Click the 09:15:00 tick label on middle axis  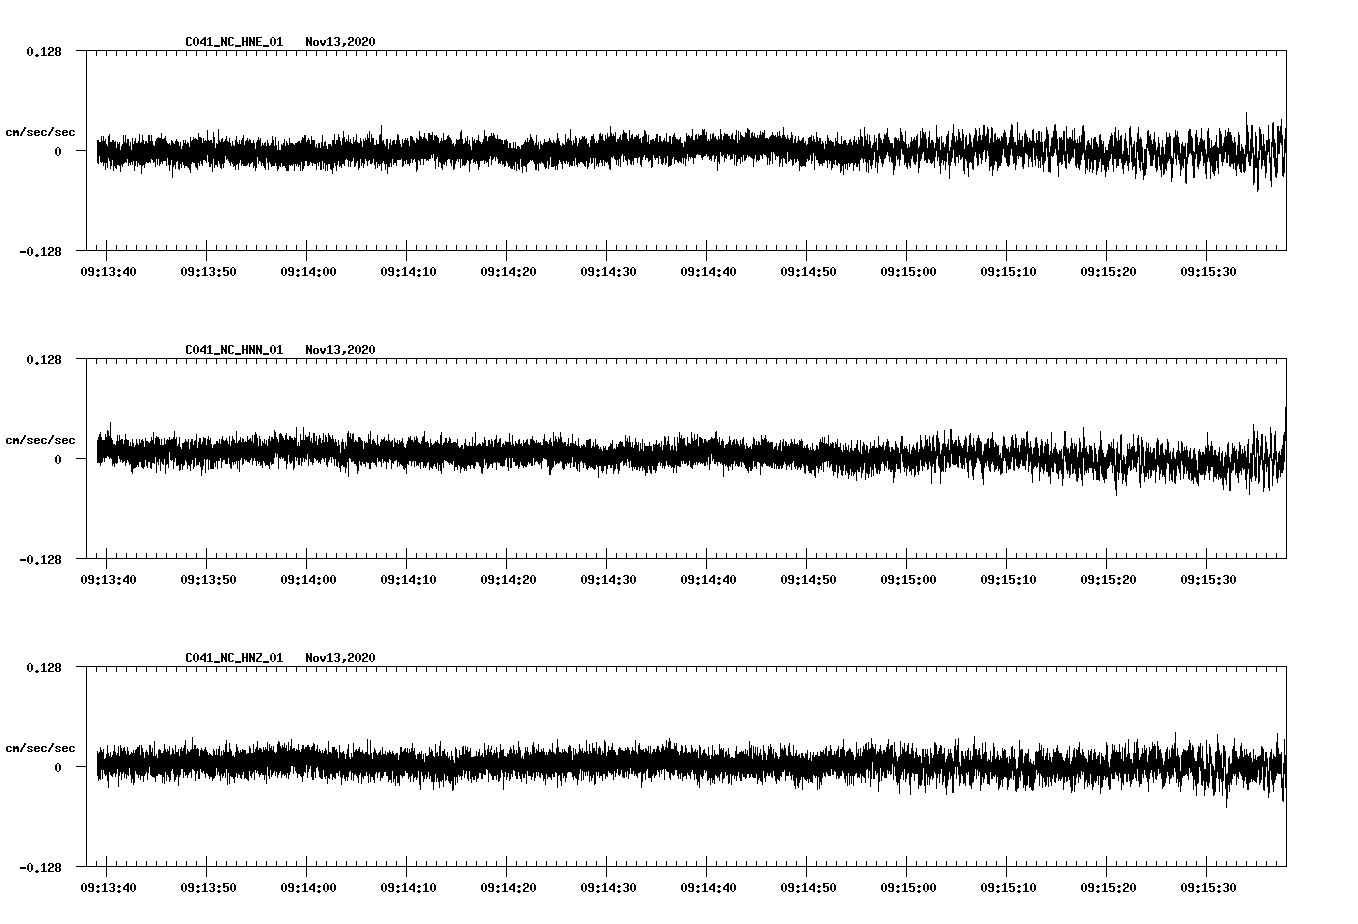point(908,577)
